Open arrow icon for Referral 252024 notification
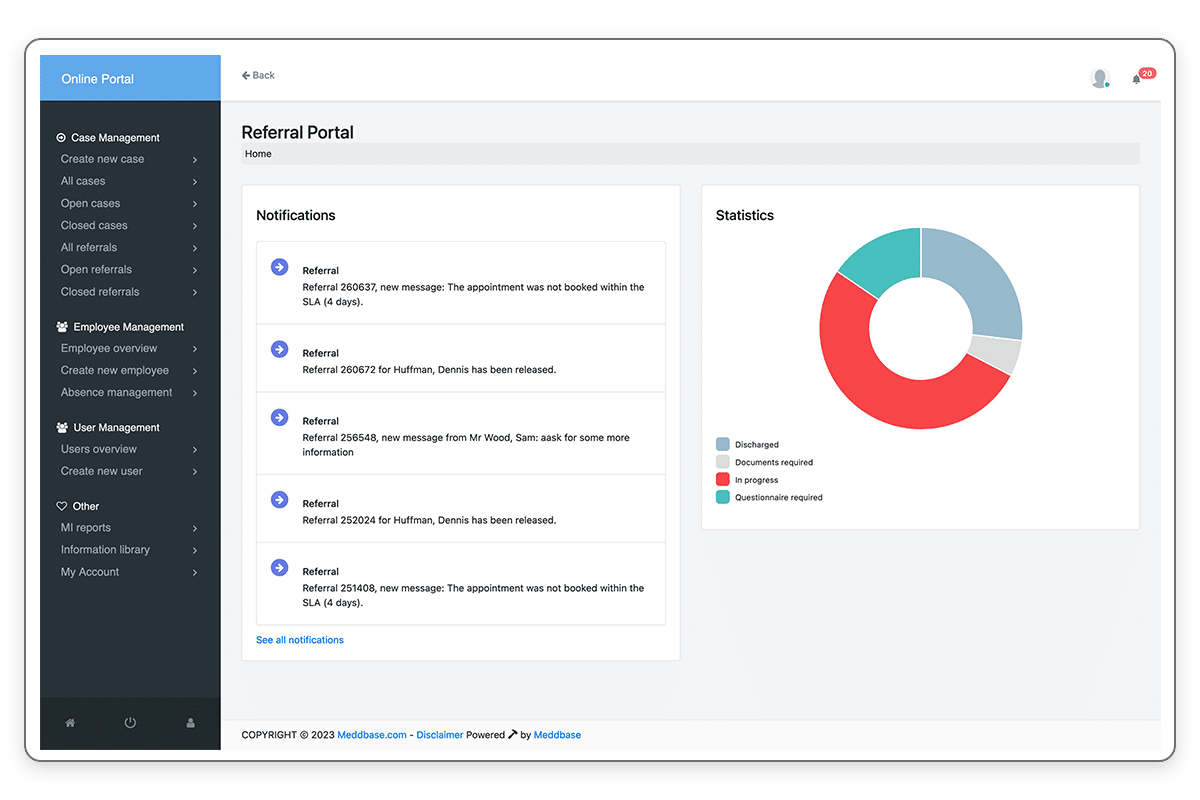The height and width of the screenshot is (800, 1200). [x=280, y=499]
